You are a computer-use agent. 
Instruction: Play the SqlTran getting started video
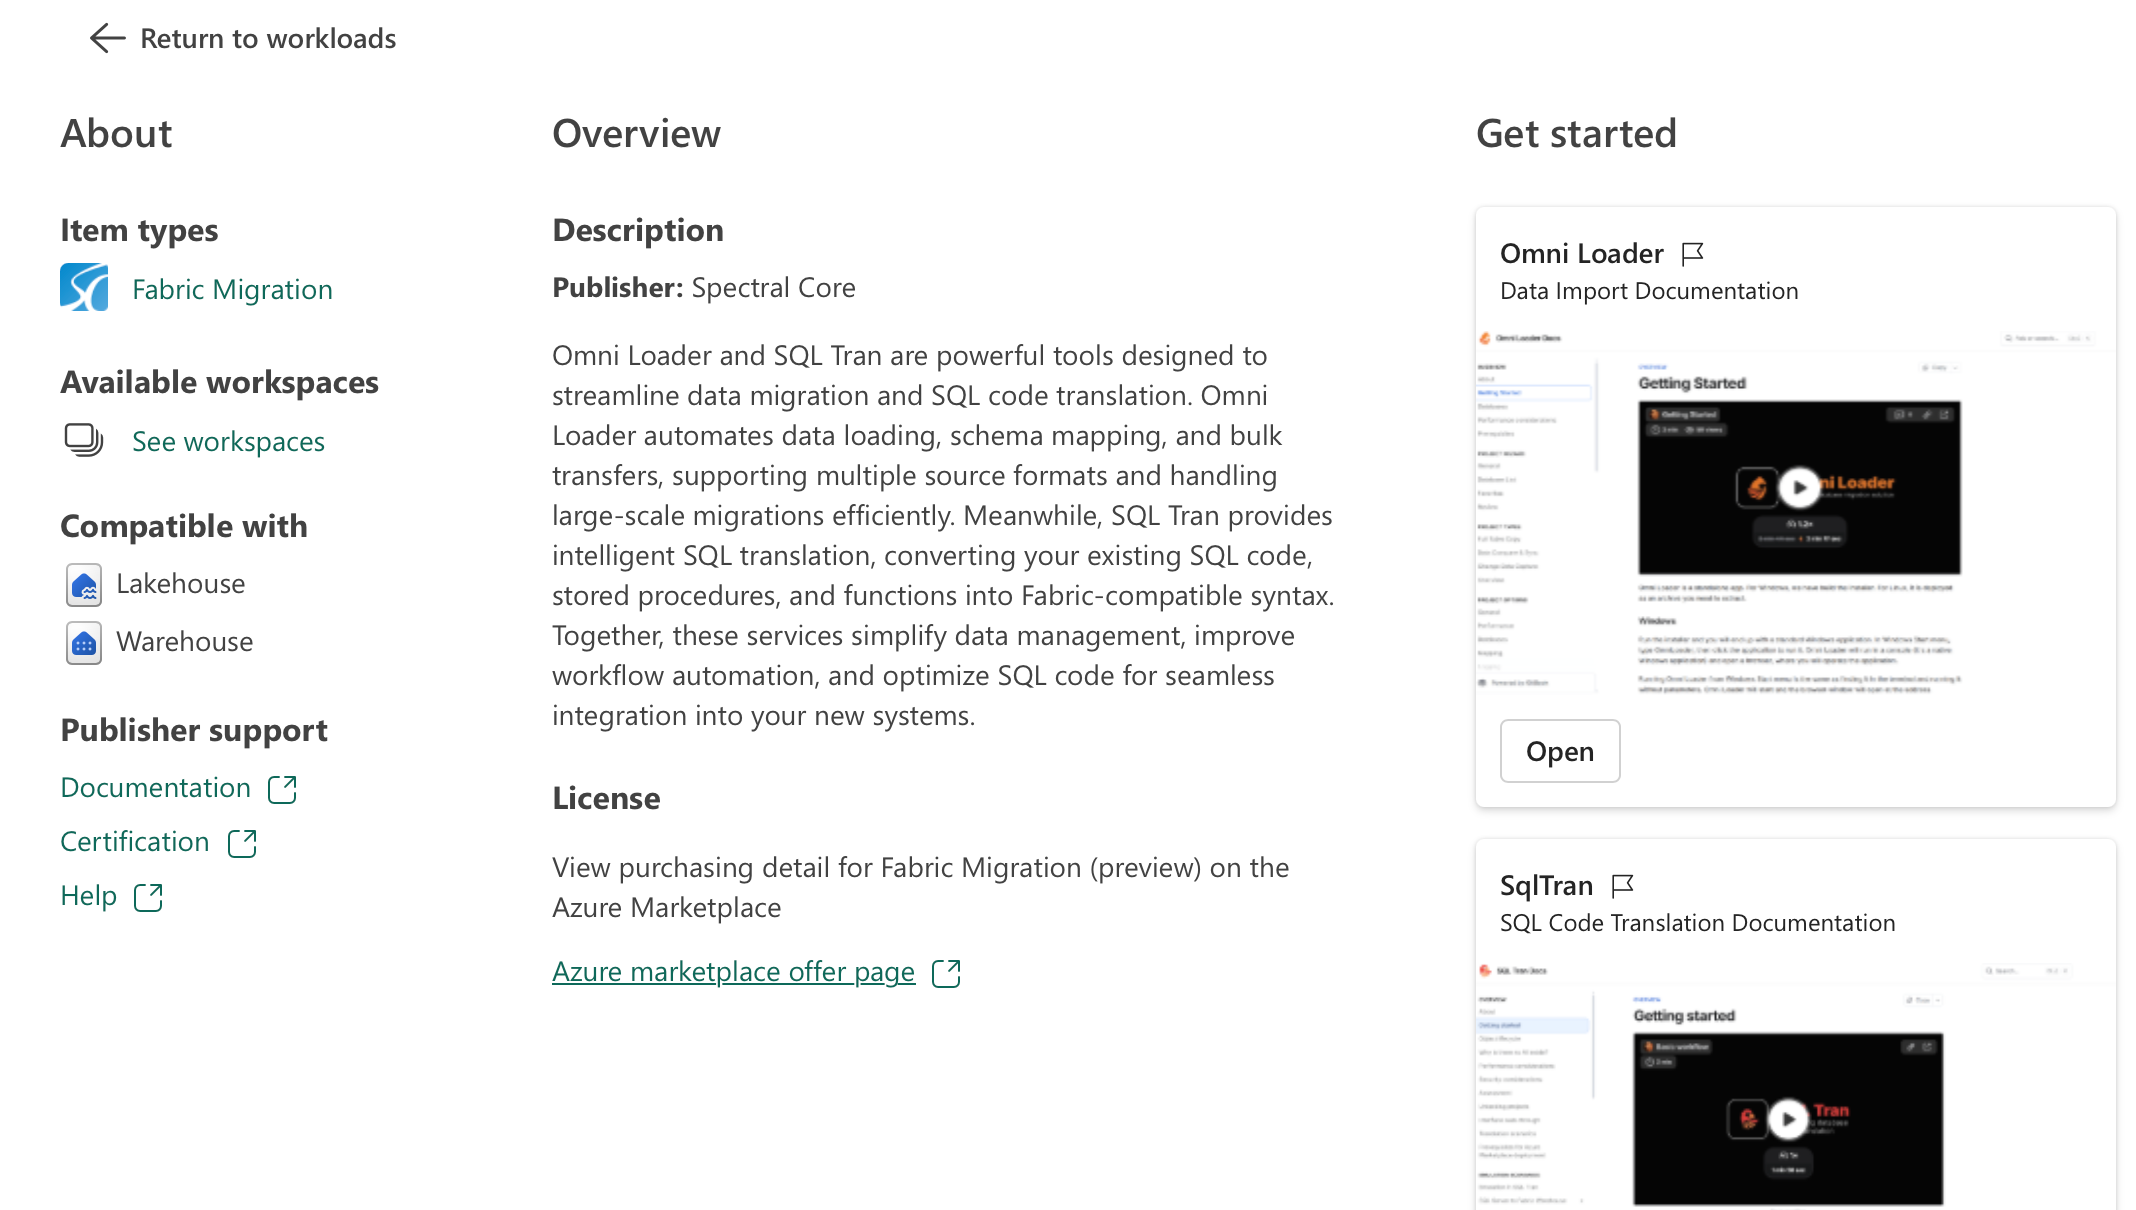tap(1788, 1119)
